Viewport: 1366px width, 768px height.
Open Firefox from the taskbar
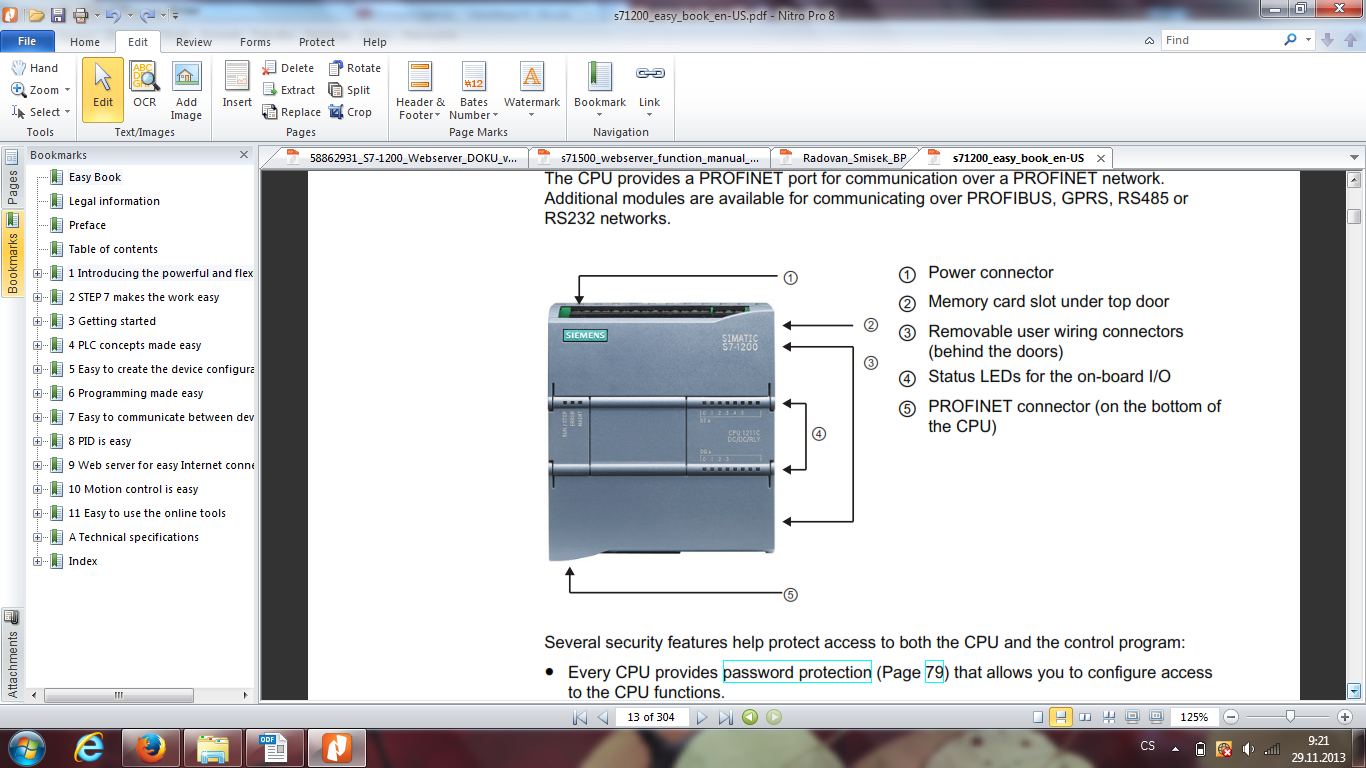(x=149, y=747)
